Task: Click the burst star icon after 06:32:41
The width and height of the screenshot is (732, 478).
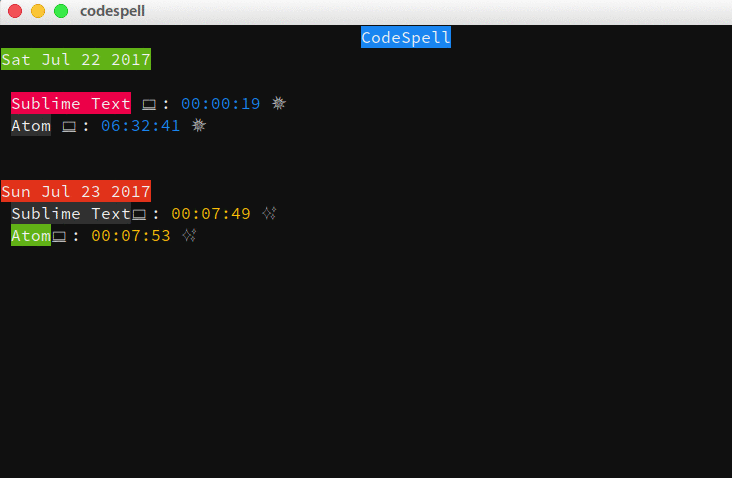Action: (x=199, y=126)
